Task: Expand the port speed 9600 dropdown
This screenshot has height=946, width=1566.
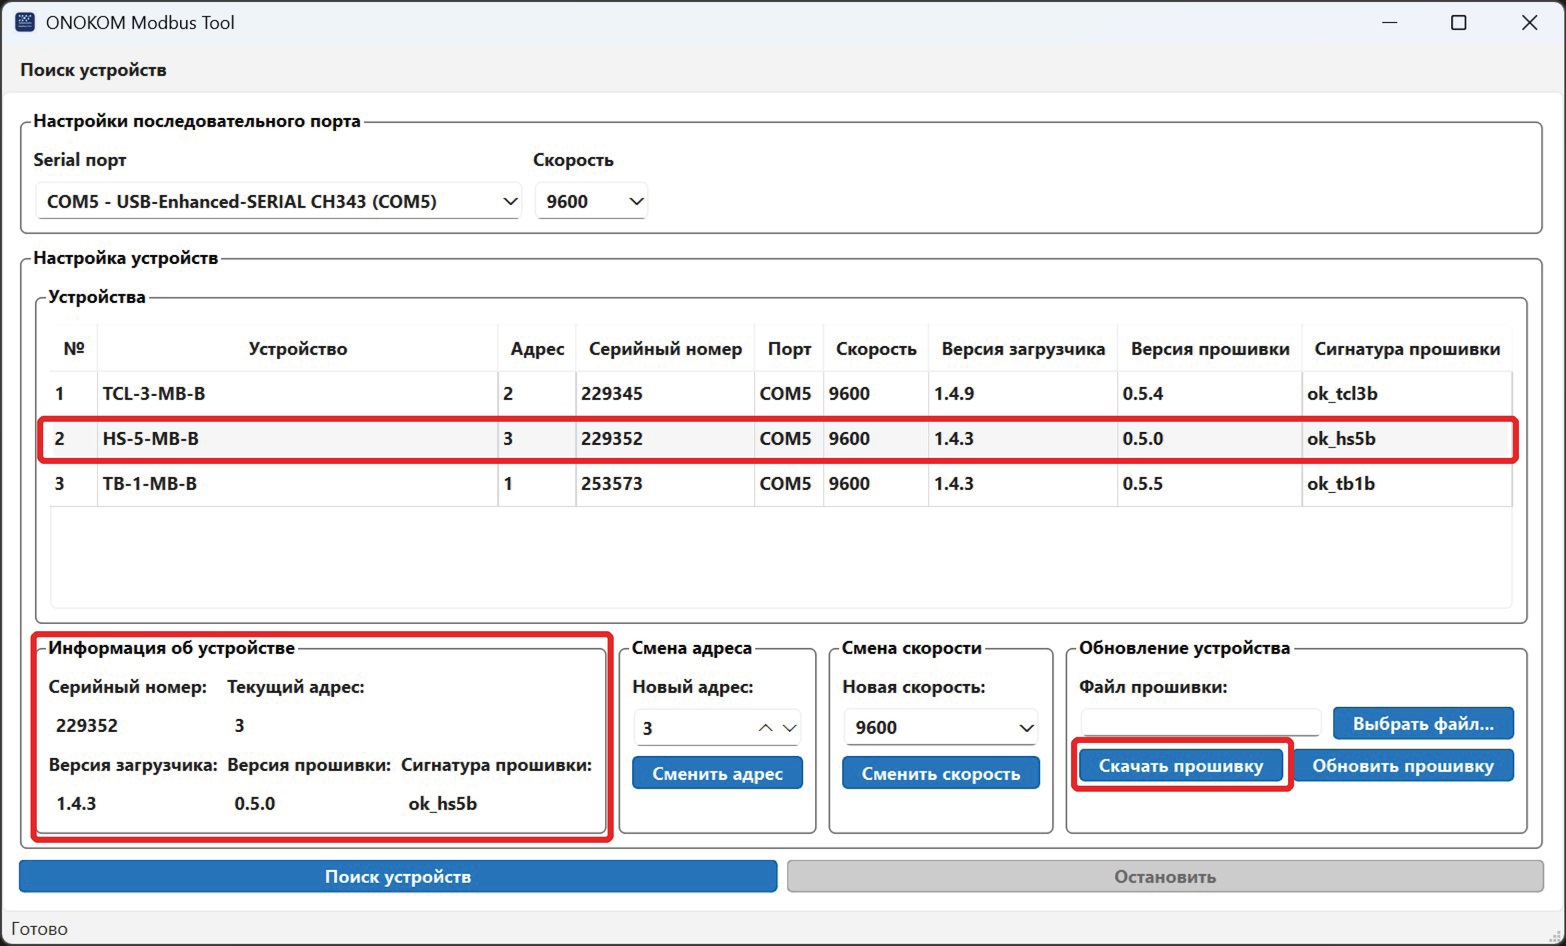Action: [591, 201]
